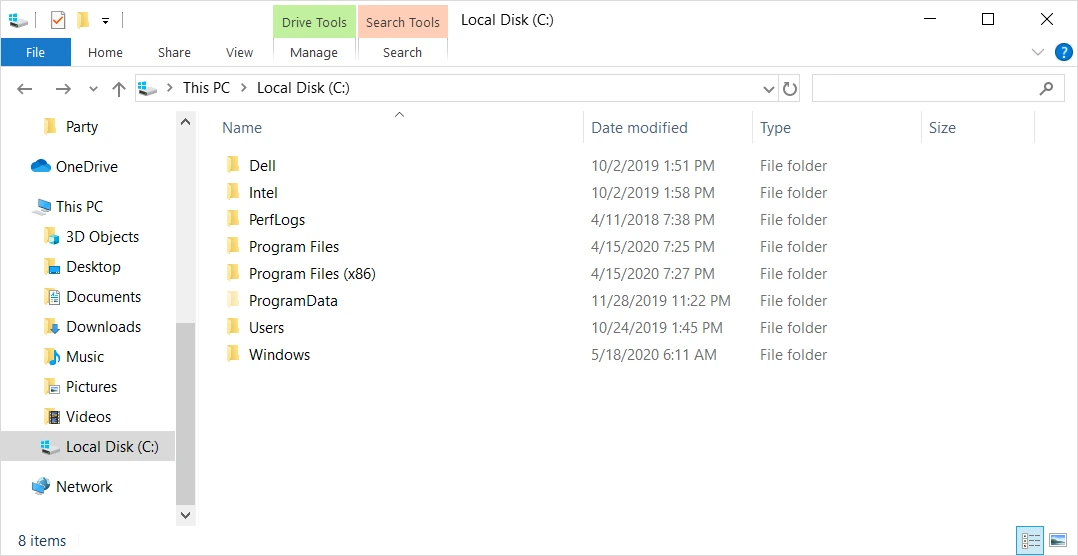The width and height of the screenshot is (1078, 556).
Task: Open the Manage tab under Drive Tools
Action: (x=314, y=52)
